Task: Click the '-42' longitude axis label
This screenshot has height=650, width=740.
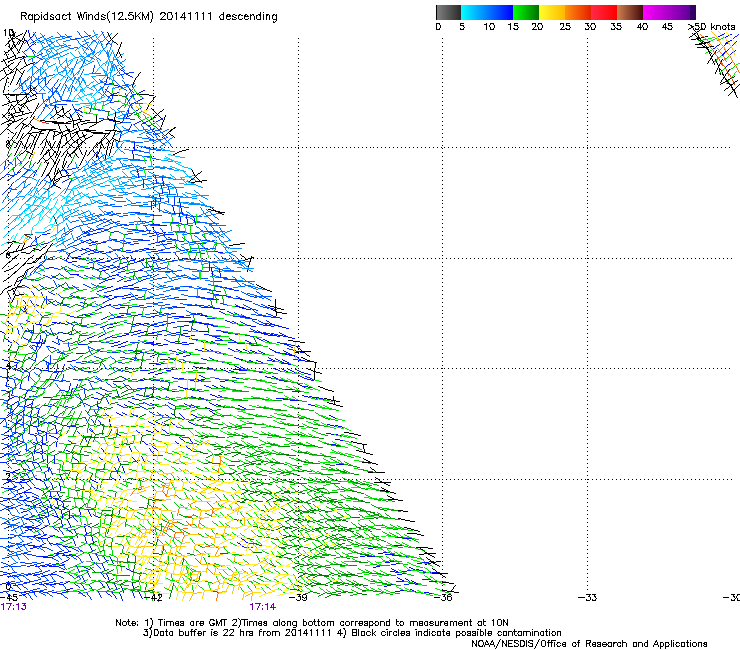Action: pyautogui.click(x=153, y=598)
